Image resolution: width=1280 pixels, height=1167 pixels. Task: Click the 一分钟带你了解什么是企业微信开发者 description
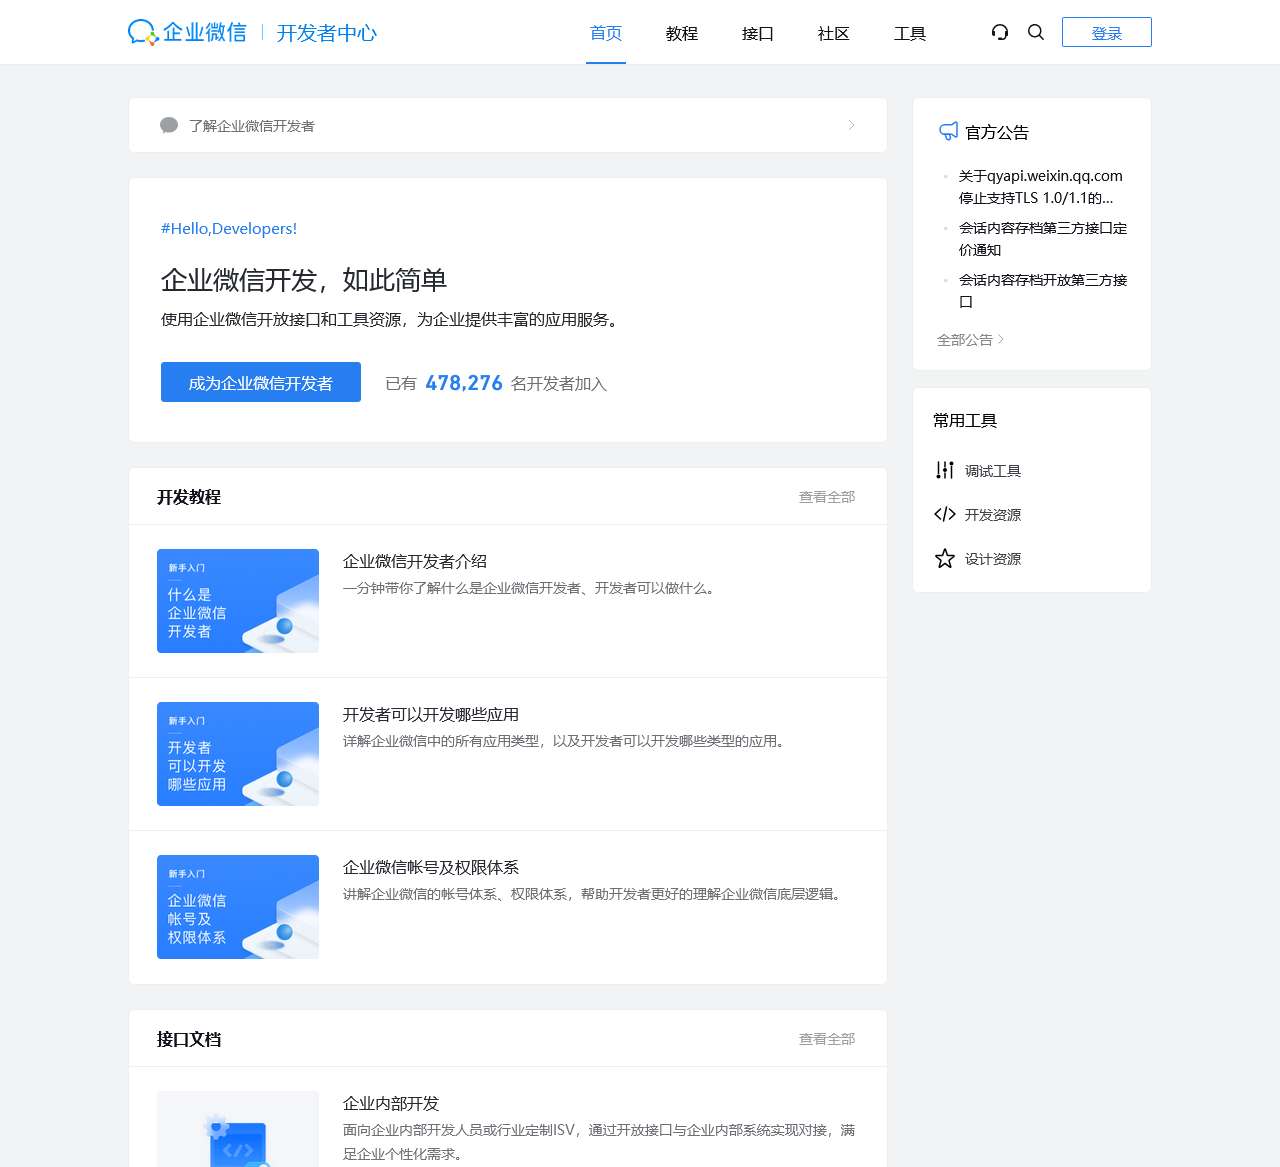coord(531,588)
